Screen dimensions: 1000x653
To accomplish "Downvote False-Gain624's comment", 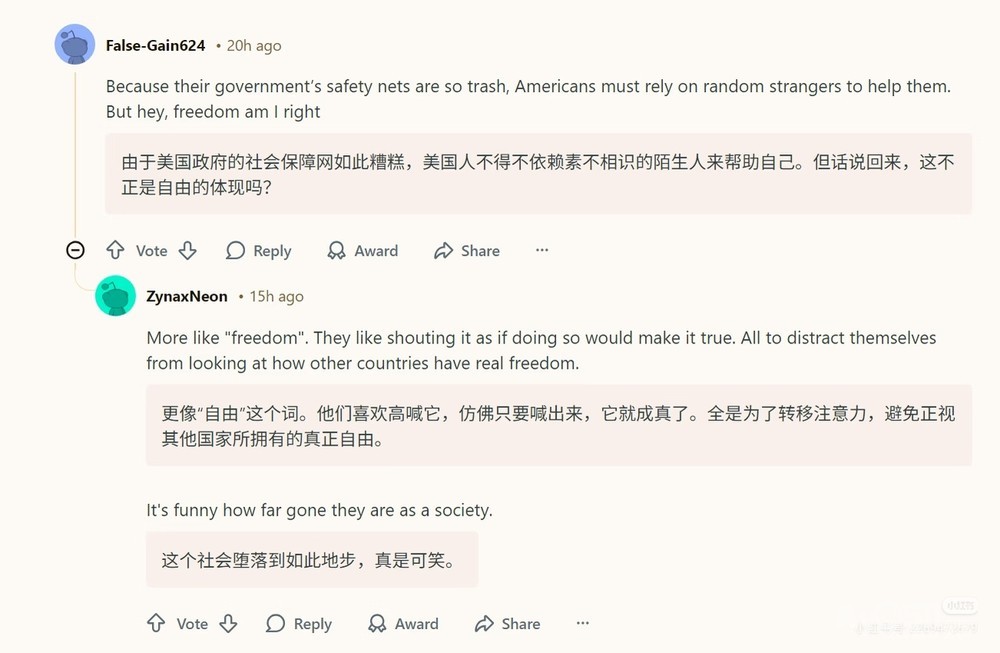I will click(187, 251).
